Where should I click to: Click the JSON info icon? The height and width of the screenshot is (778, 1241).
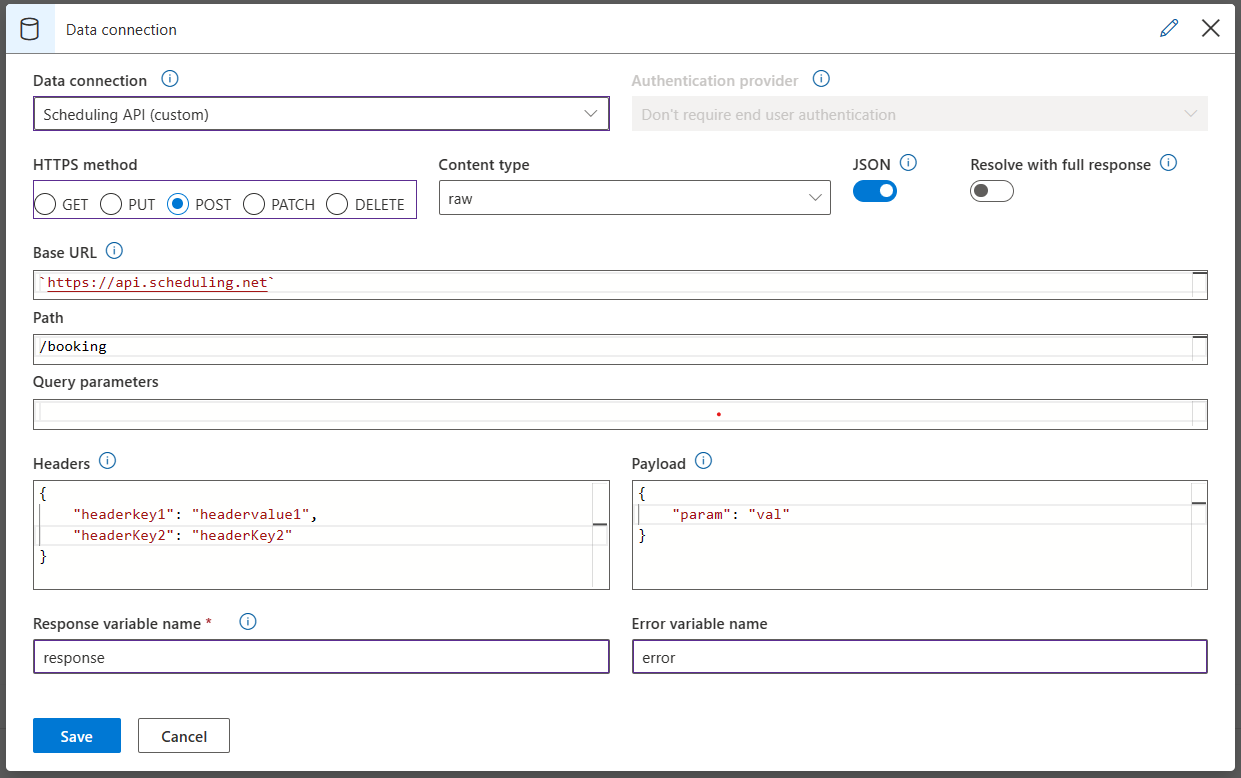click(x=909, y=163)
